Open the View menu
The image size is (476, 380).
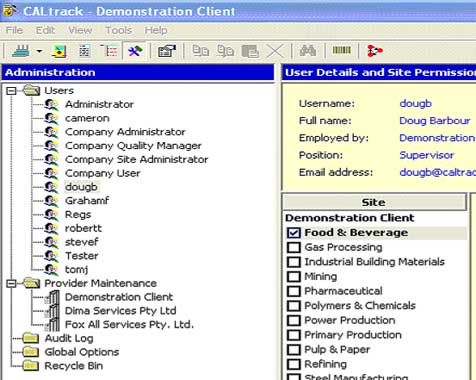(80, 30)
